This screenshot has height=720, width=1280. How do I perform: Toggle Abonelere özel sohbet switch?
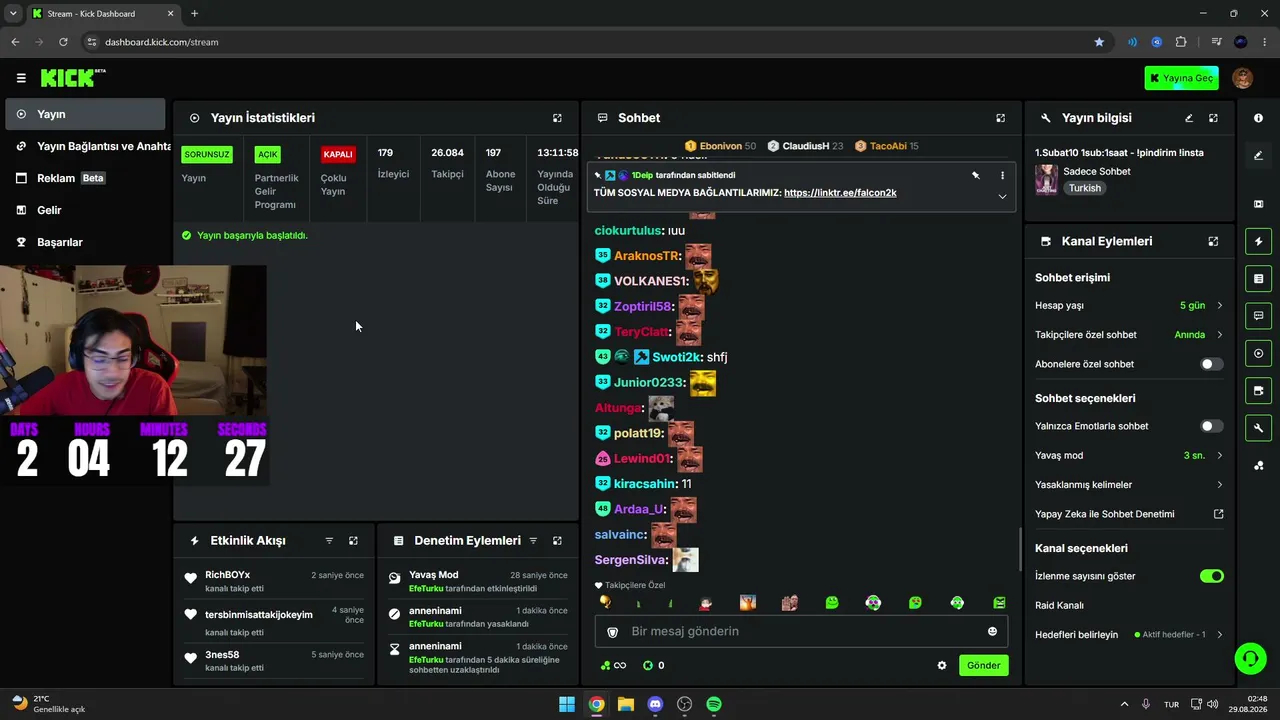point(1211,364)
